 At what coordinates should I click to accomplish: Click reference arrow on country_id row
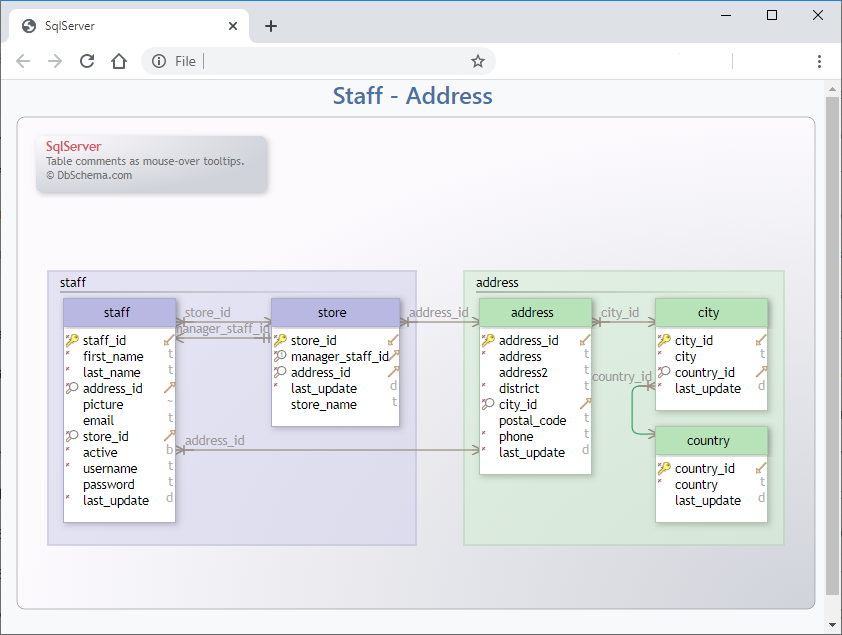761,468
